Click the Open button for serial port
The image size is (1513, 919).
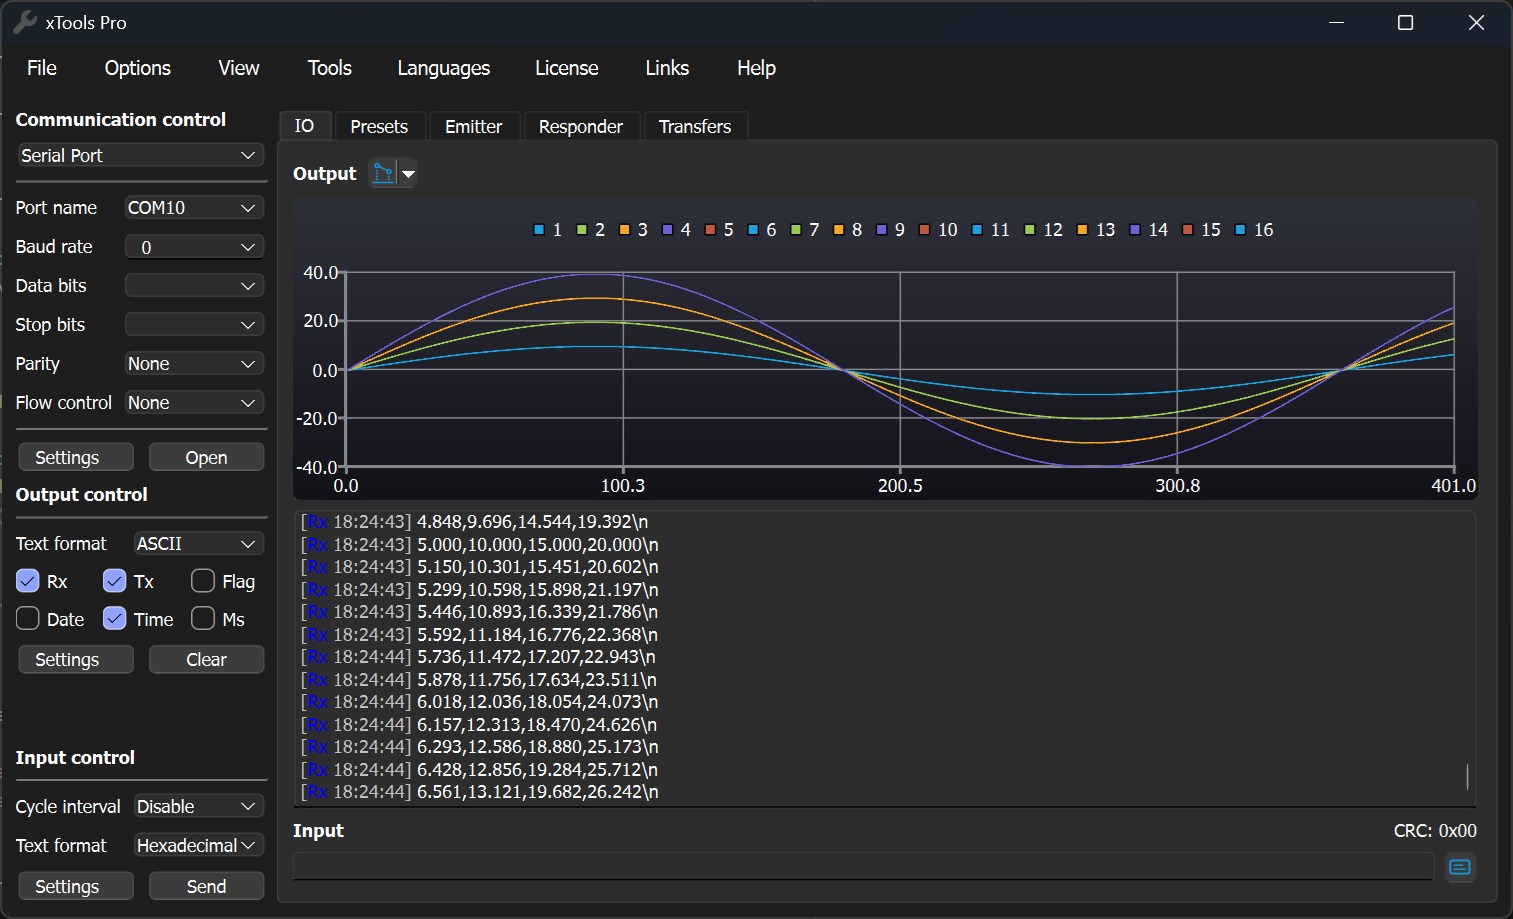206,457
